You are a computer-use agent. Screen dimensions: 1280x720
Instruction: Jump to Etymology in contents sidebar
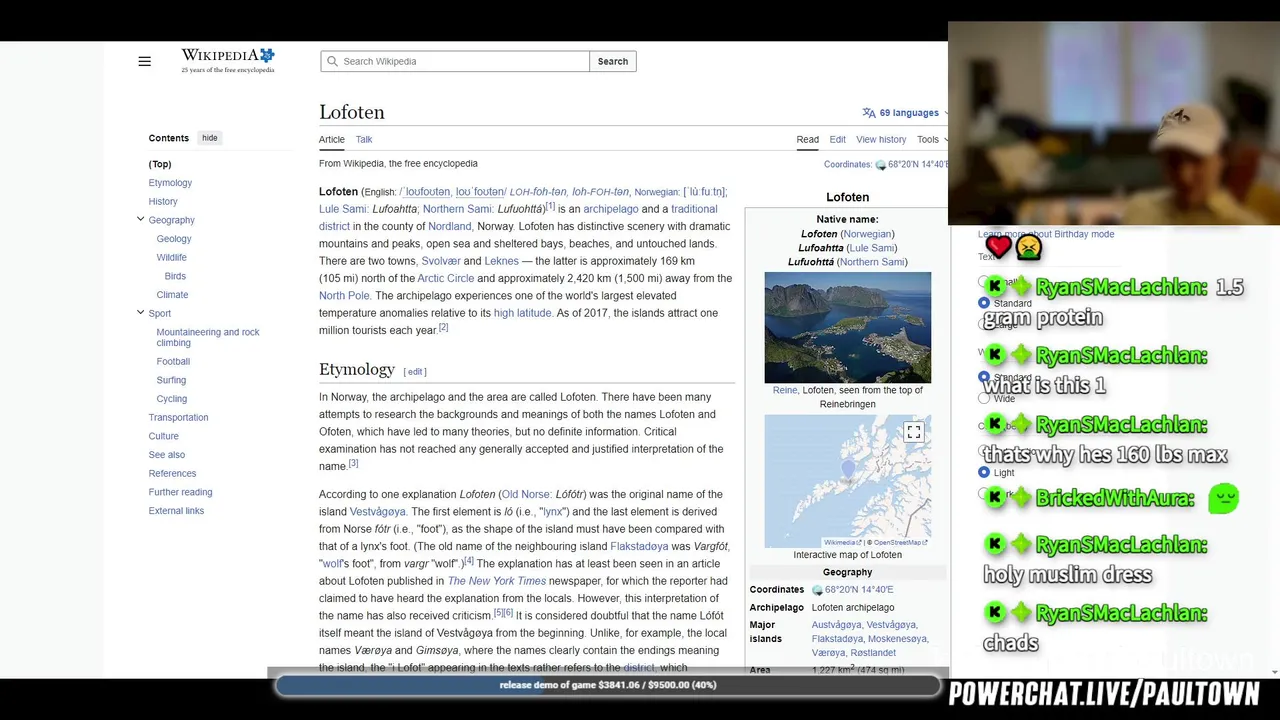(170, 183)
